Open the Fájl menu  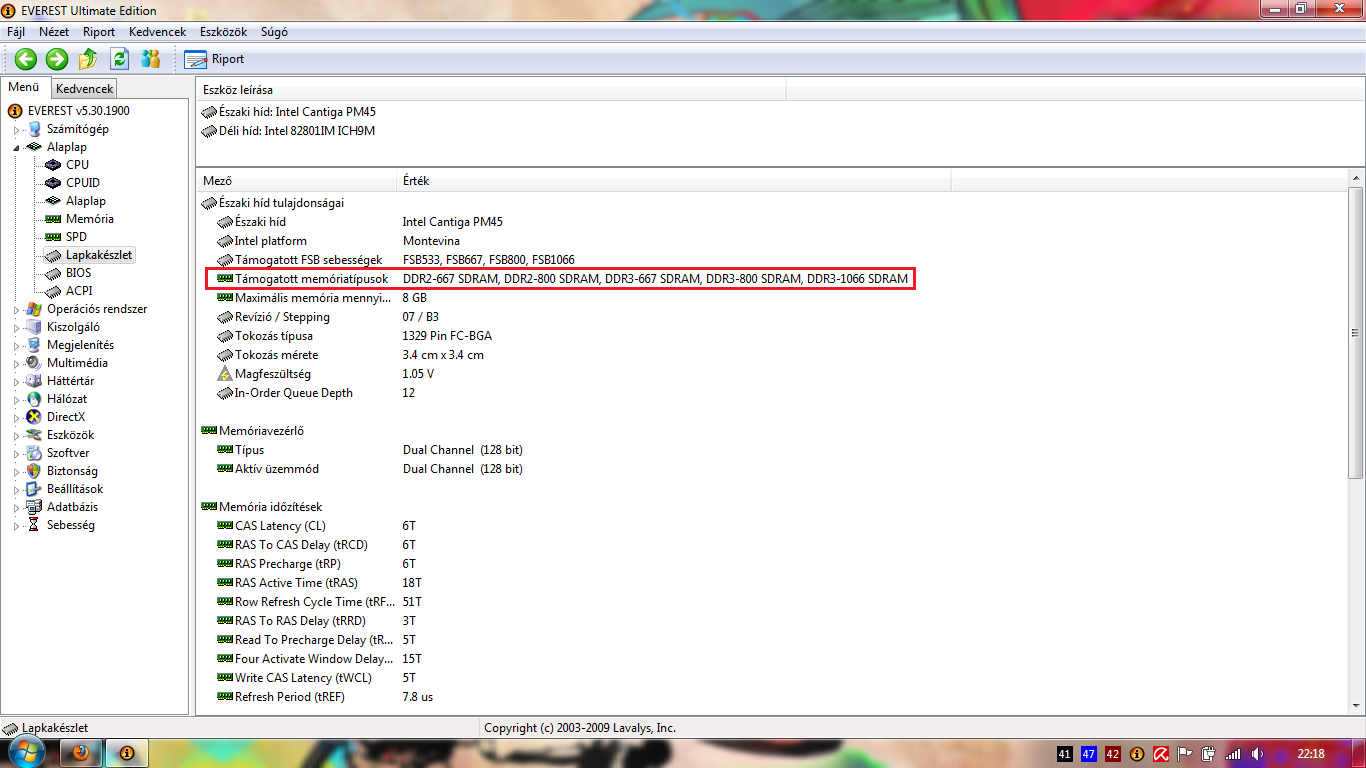(x=16, y=32)
